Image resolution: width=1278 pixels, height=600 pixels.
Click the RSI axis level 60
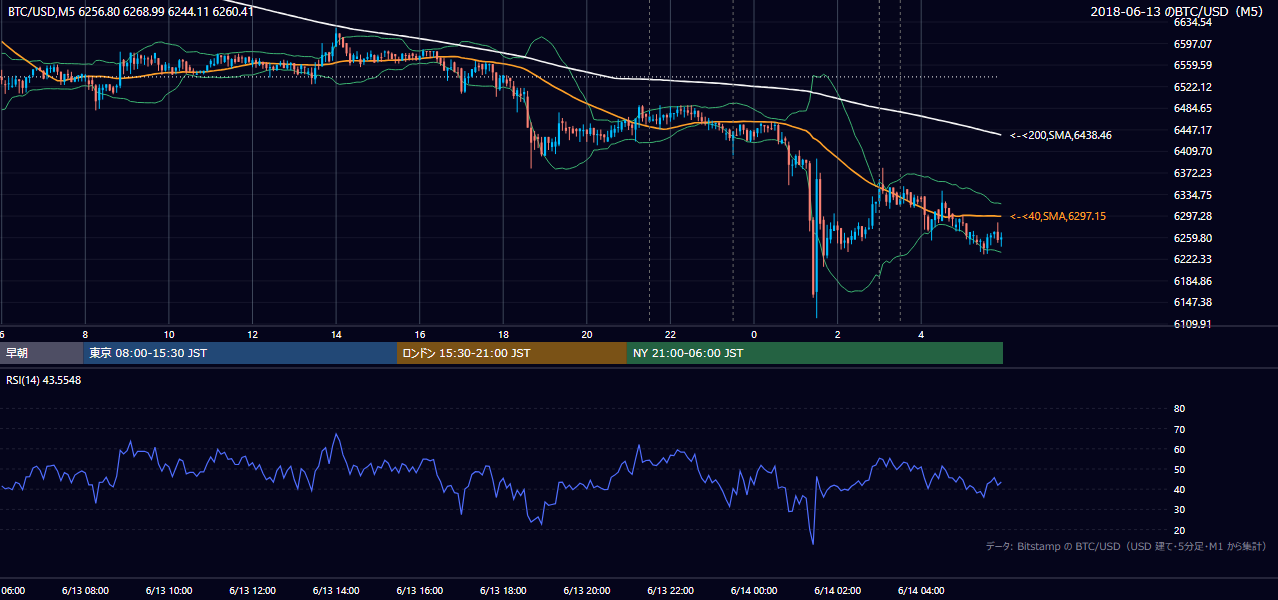[x=1179, y=449]
